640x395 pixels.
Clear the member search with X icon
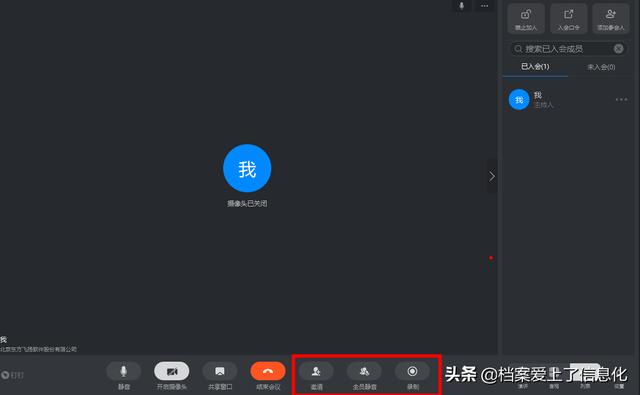[x=618, y=49]
